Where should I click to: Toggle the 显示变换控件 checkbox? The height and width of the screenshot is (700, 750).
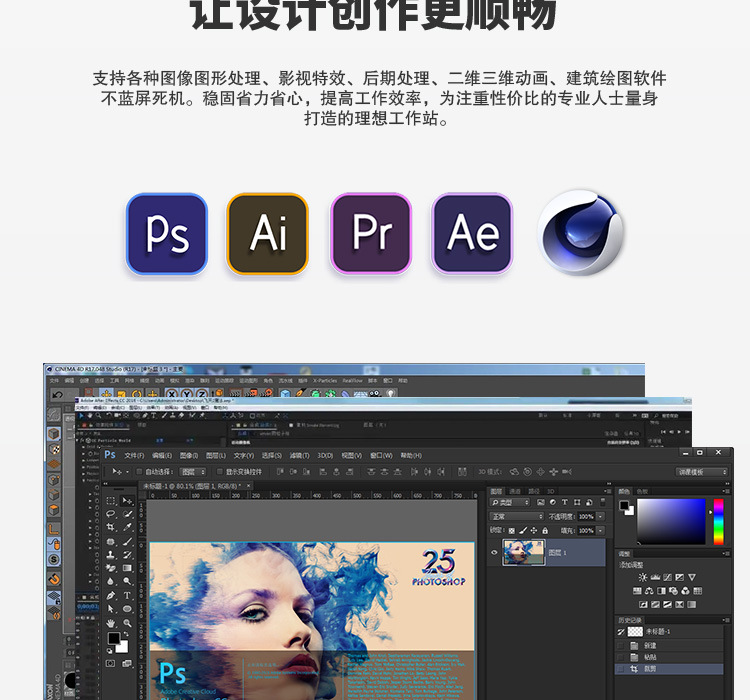[x=221, y=472]
